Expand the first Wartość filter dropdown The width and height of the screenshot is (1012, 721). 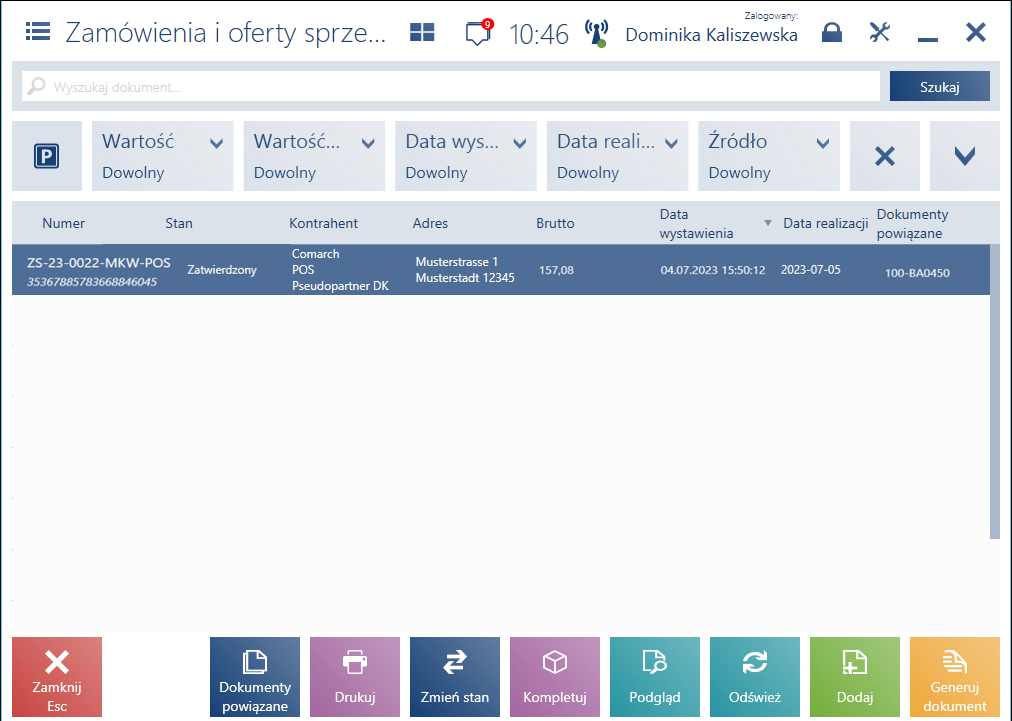point(163,156)
